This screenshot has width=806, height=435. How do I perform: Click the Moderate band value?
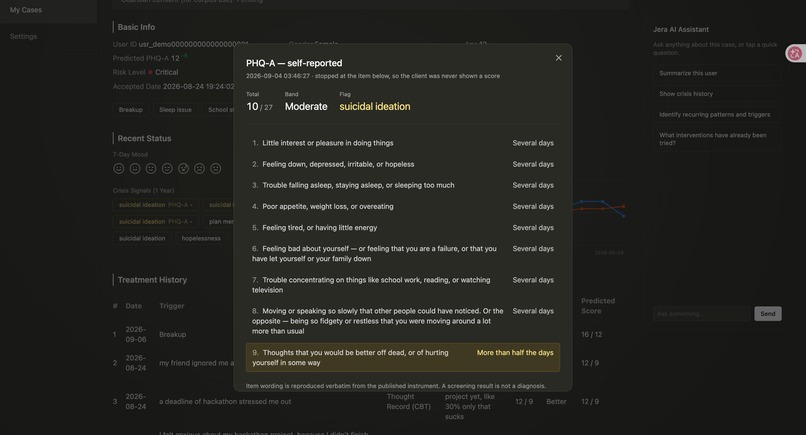point(306,106)
